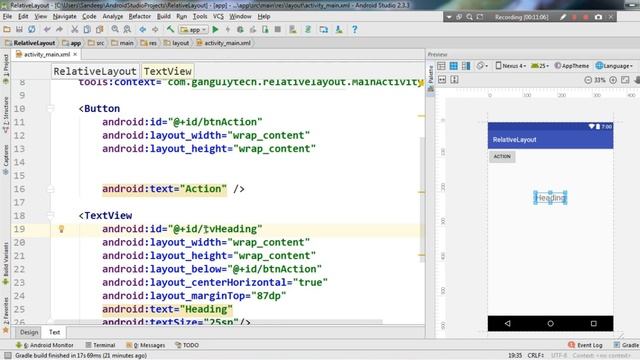The height and width of the screenshot is (360, 640).
Task: Click the intention lightbulb on line 19
Action: click(x=61, y=229)
